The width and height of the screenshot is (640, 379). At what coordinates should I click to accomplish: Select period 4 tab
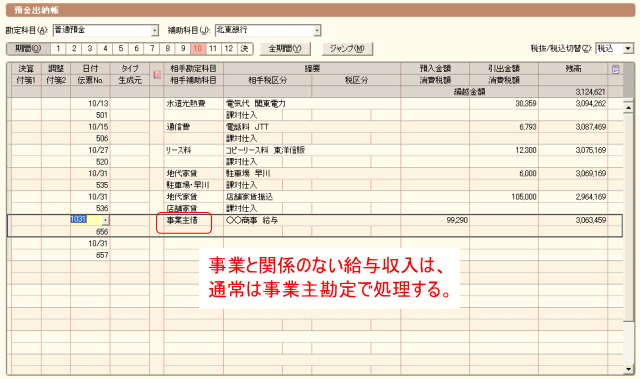(105, 49)
